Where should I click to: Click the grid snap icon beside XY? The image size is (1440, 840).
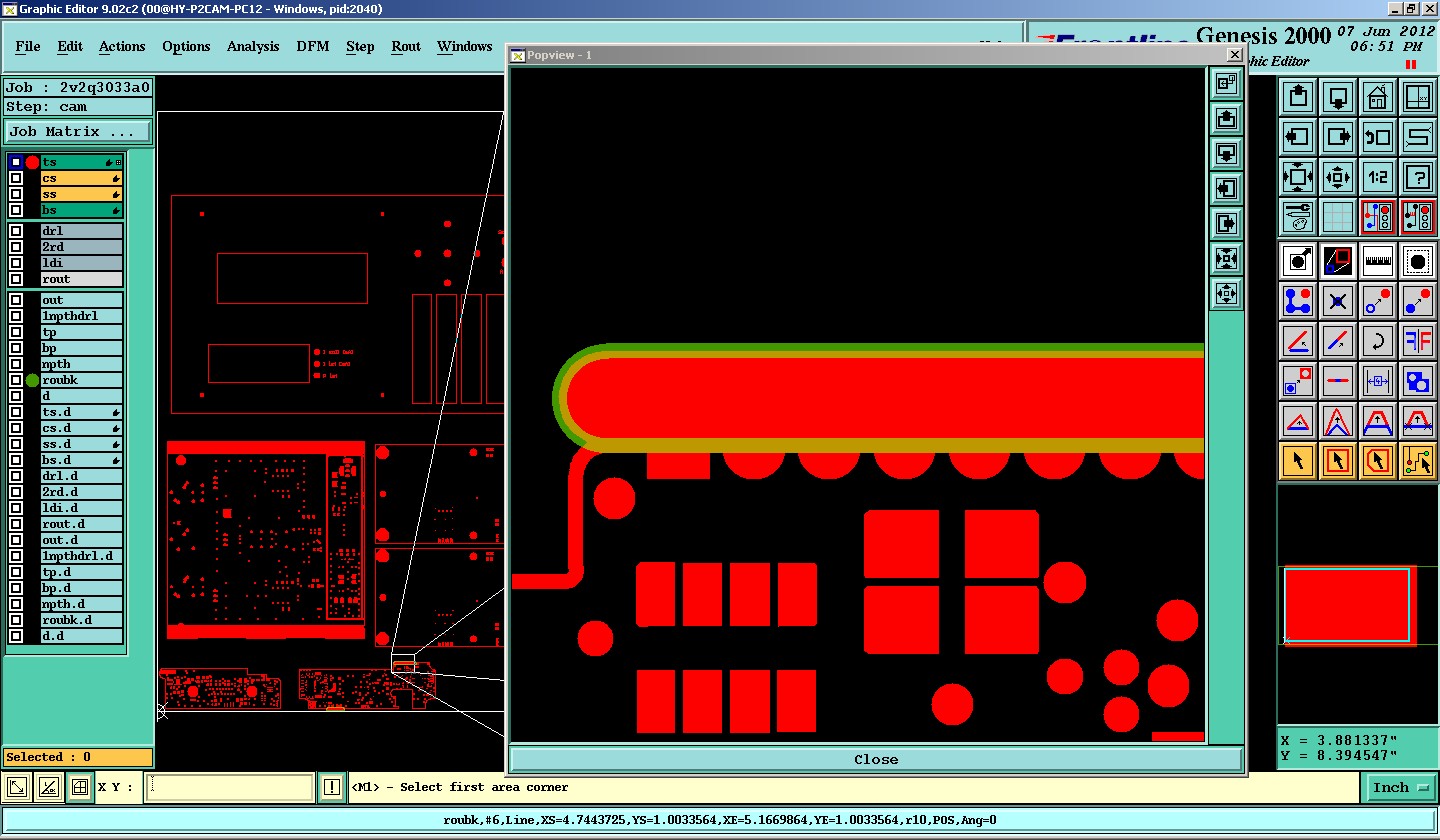[x=81, y=788]
